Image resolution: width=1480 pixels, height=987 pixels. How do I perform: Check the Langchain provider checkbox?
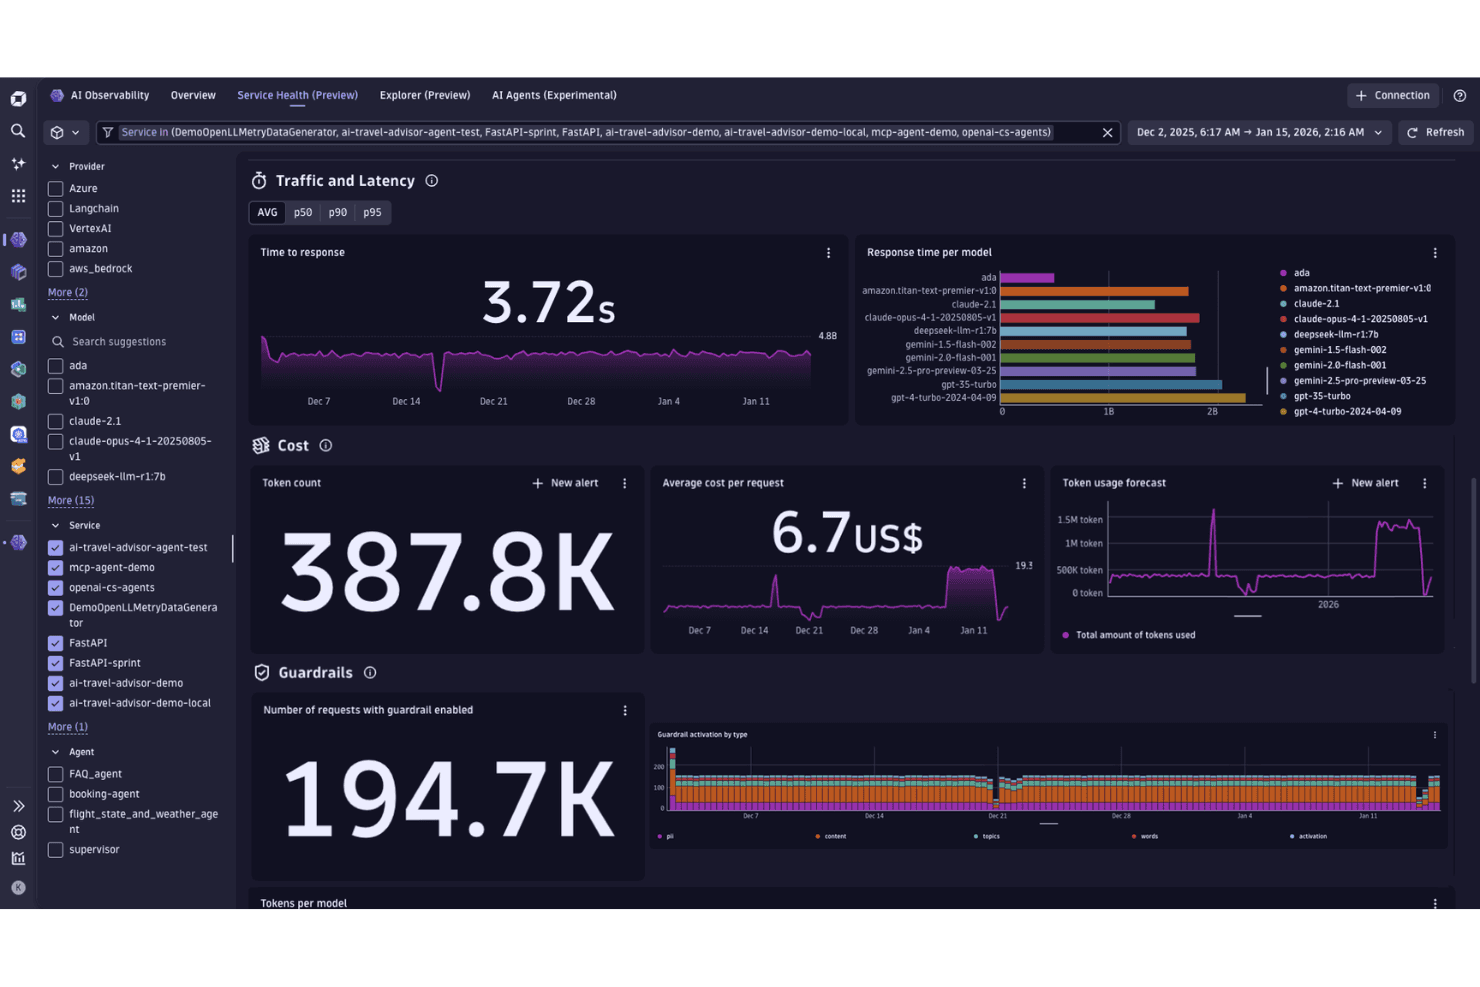56,209
